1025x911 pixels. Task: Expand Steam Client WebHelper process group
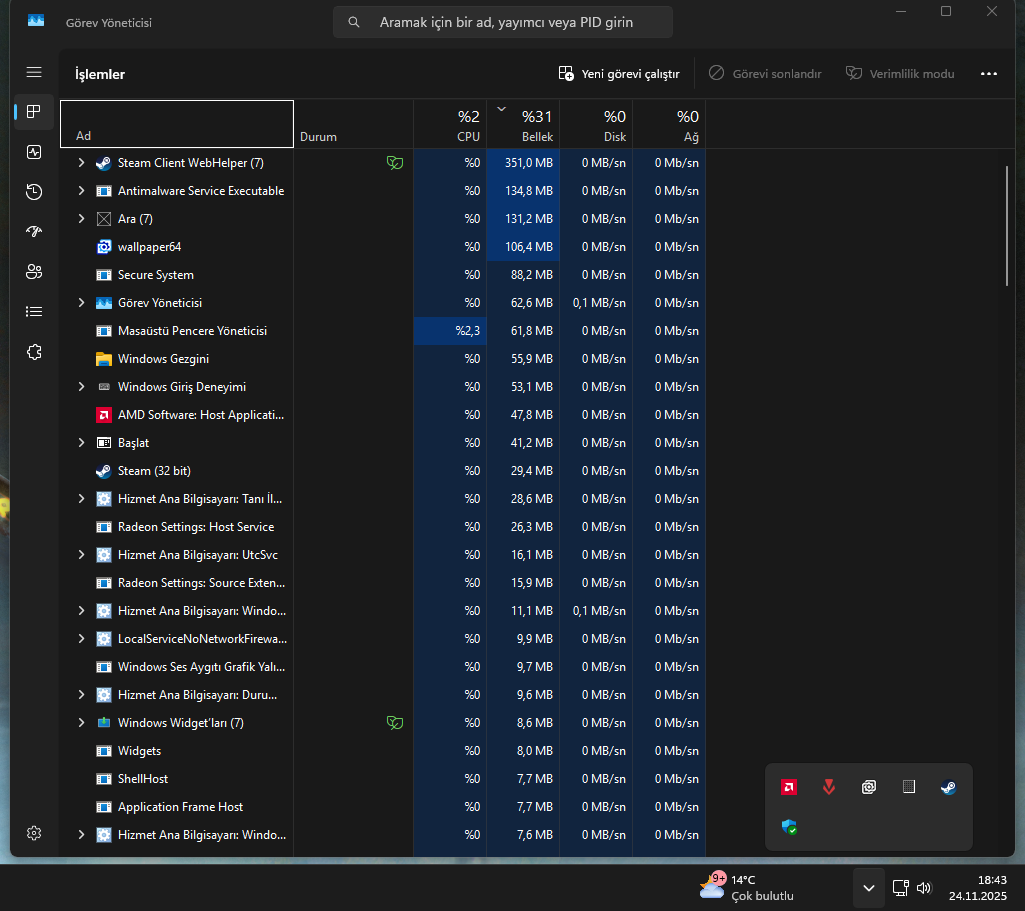tap(81, 163)
